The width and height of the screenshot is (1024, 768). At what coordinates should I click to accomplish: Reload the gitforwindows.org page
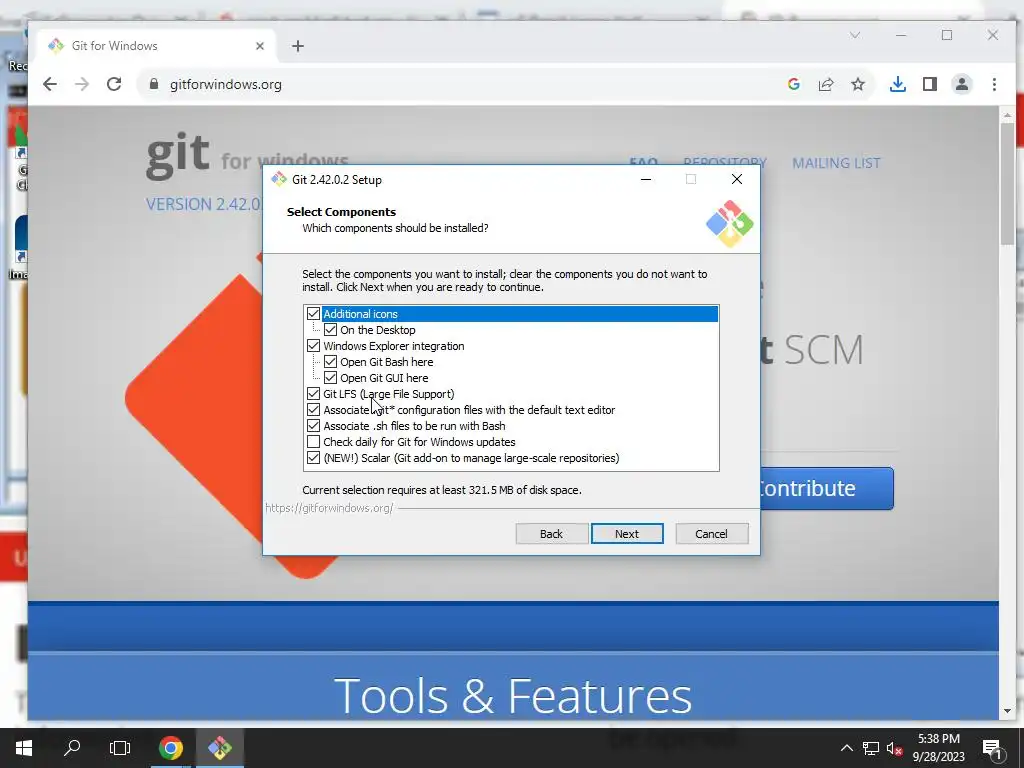click(x=114, y=84)
